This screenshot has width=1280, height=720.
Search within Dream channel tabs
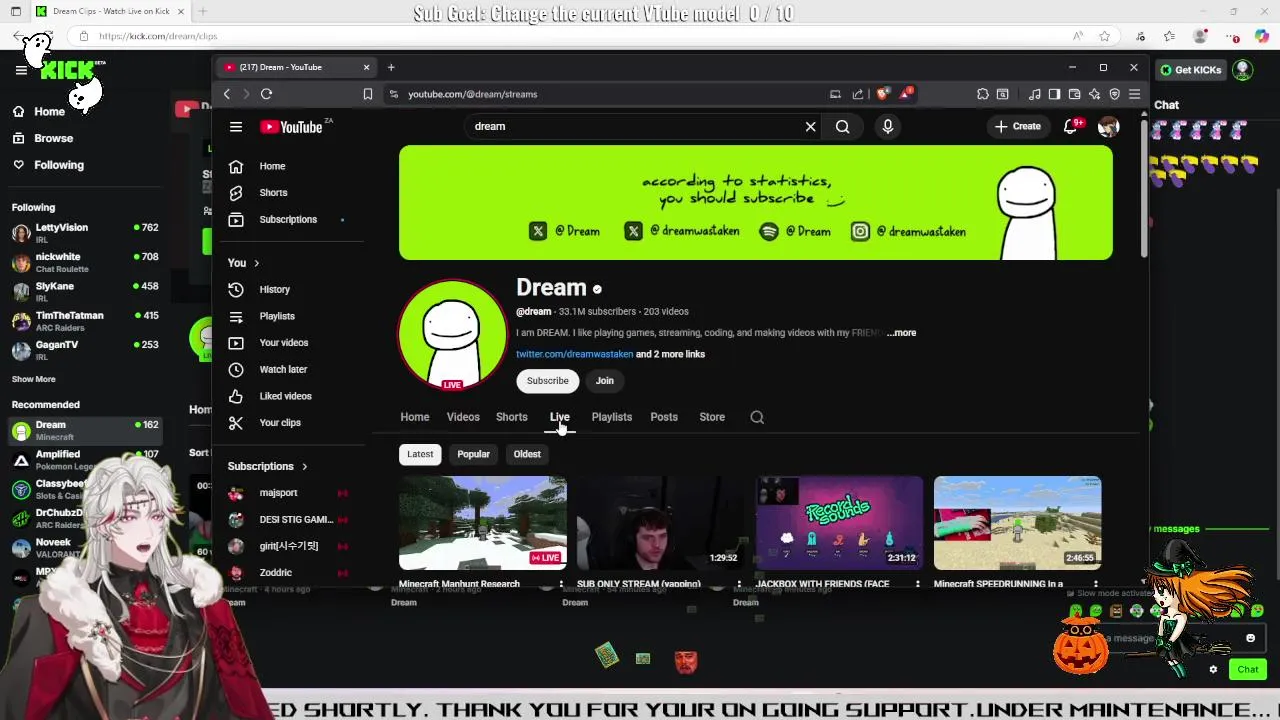pyautogui.click(x=757, y=417)
